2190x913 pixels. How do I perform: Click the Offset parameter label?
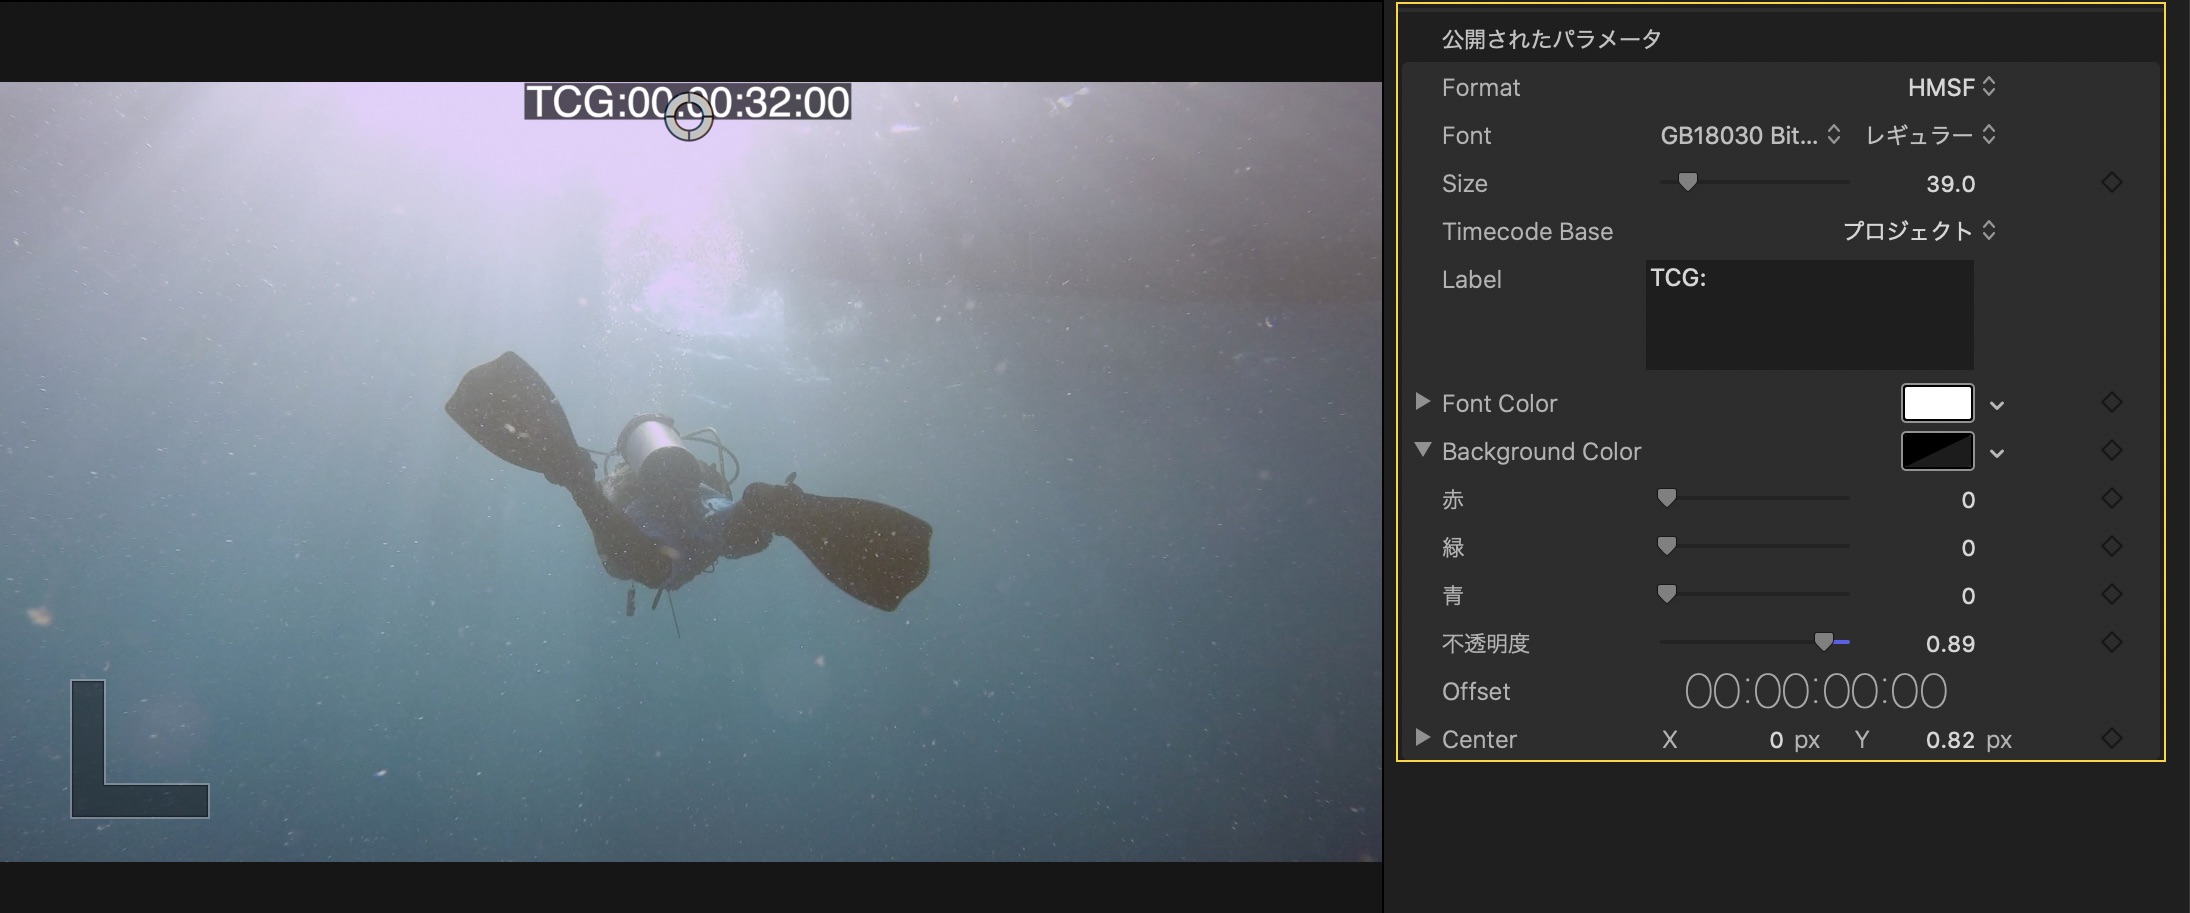[x=1476, y=692]
